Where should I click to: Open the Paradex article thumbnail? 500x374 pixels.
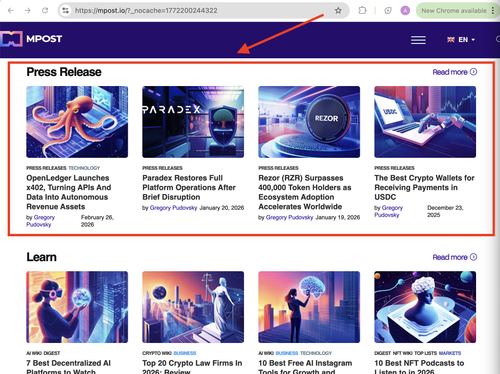pos(193,122)
